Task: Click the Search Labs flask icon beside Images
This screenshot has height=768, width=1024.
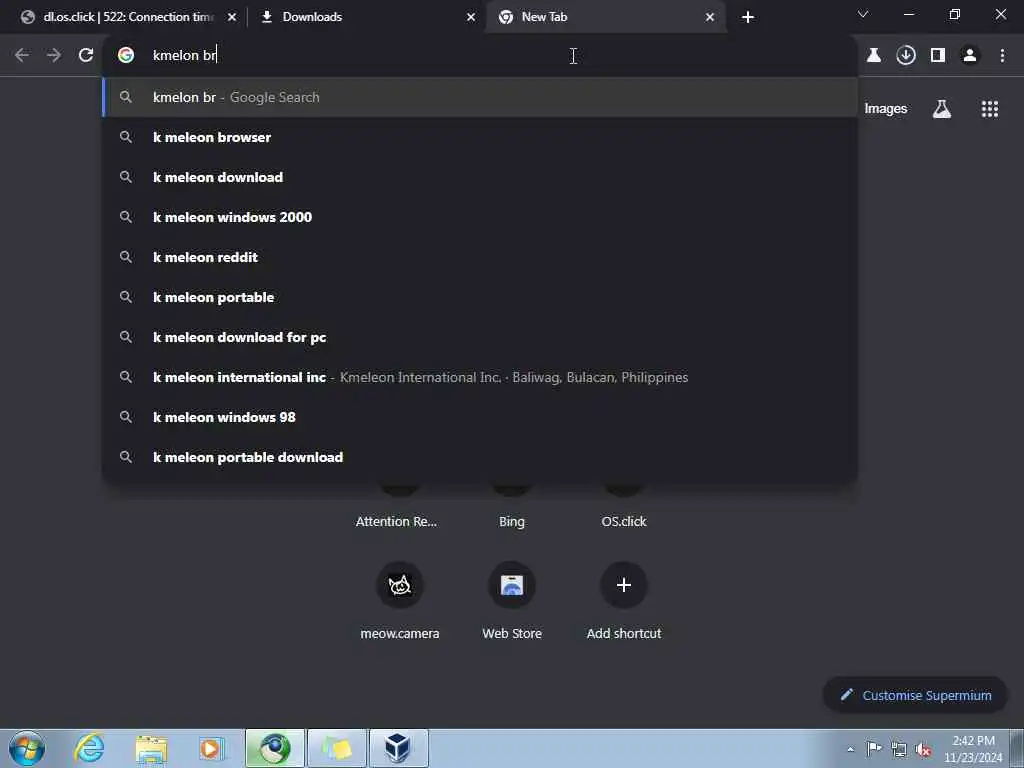Action: point(942,109)
